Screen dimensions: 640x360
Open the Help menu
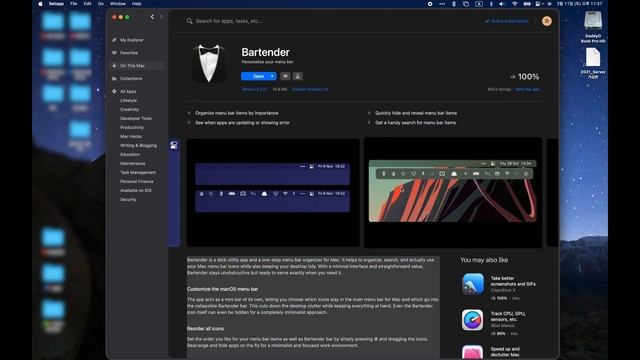point(136,4)
